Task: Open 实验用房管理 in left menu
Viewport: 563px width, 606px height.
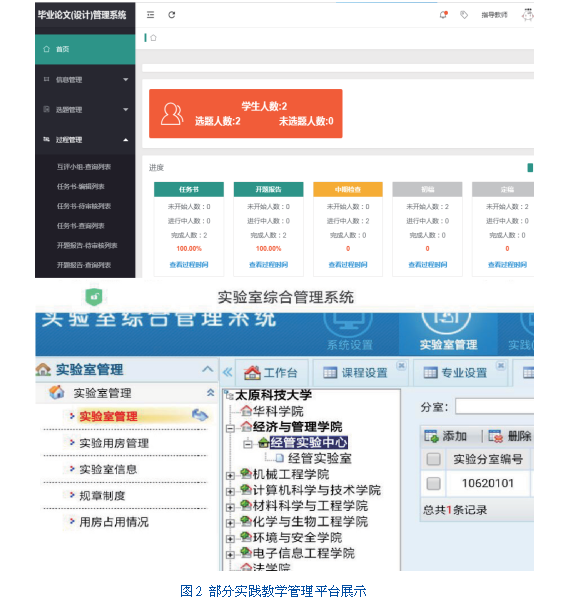Action: pos(114,443)
